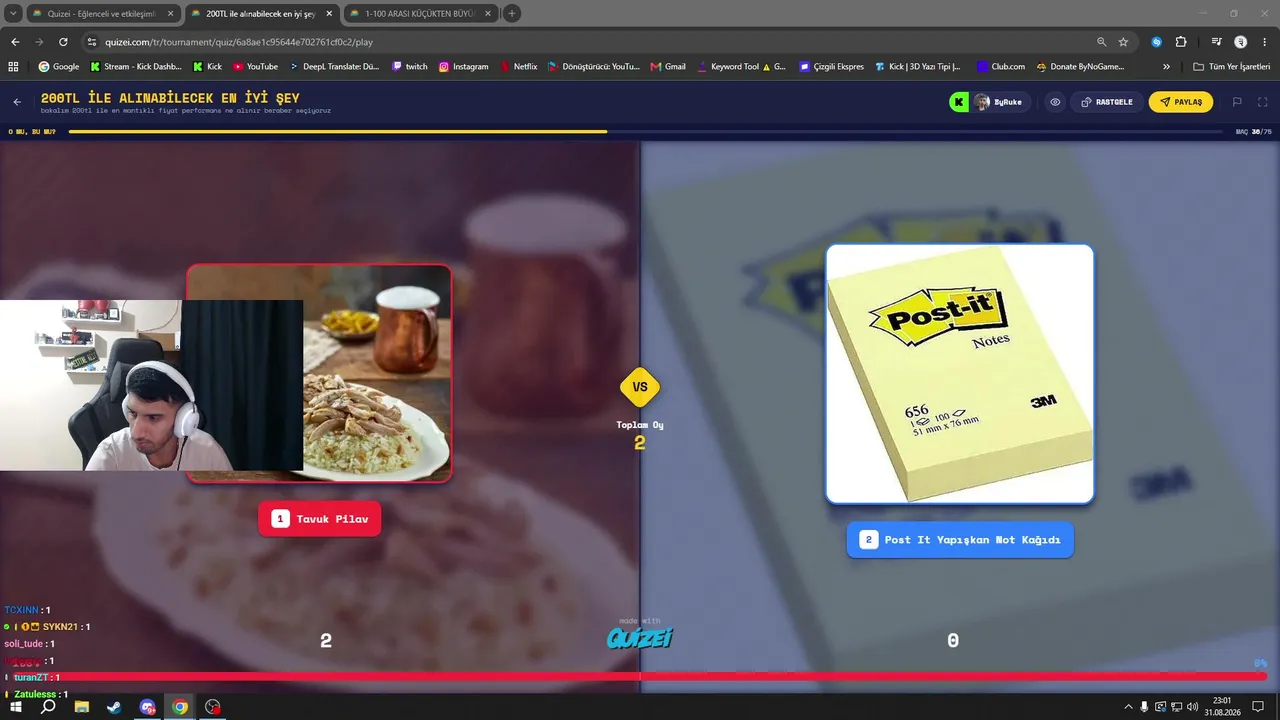1280x720 pixels.
Task: Open the Keyword Tool bookmark
Action: point(741,67)
